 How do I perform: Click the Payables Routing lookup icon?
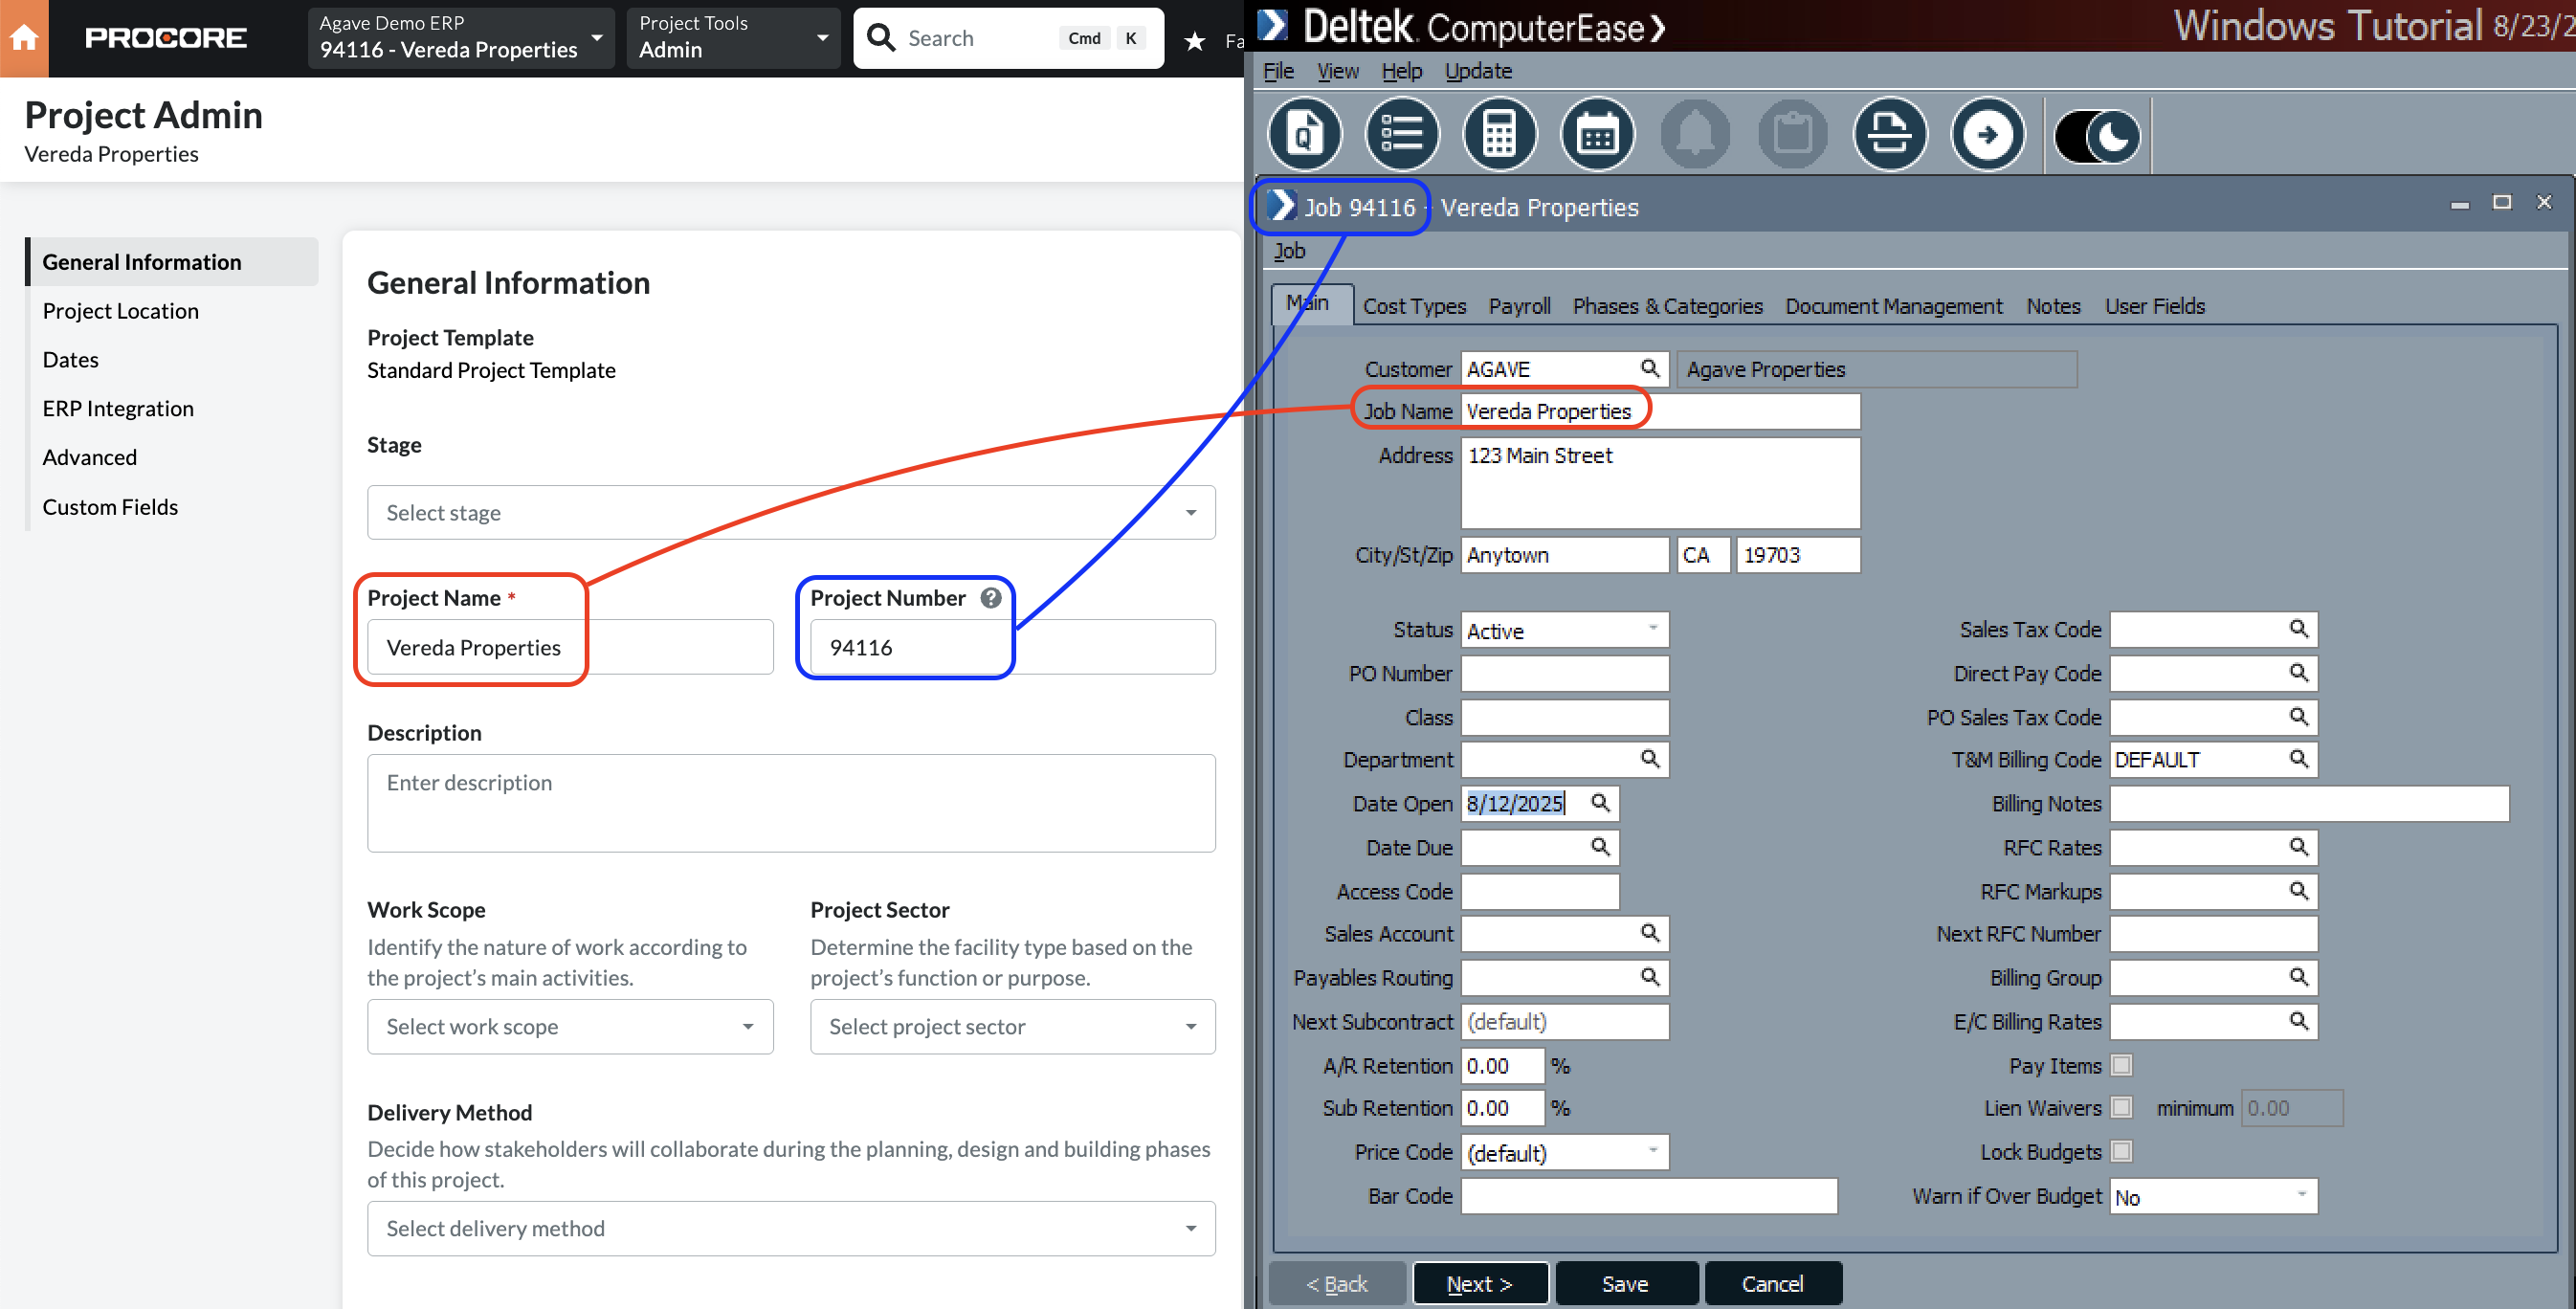point(1650,977)
